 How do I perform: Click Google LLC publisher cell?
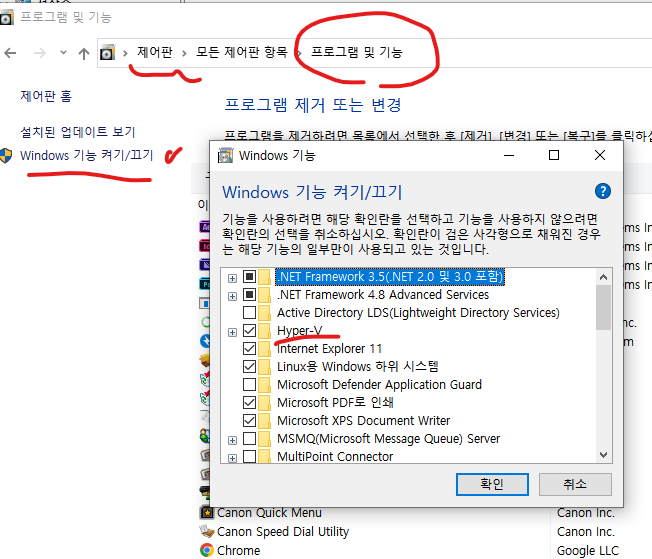(x=588, y=550)
